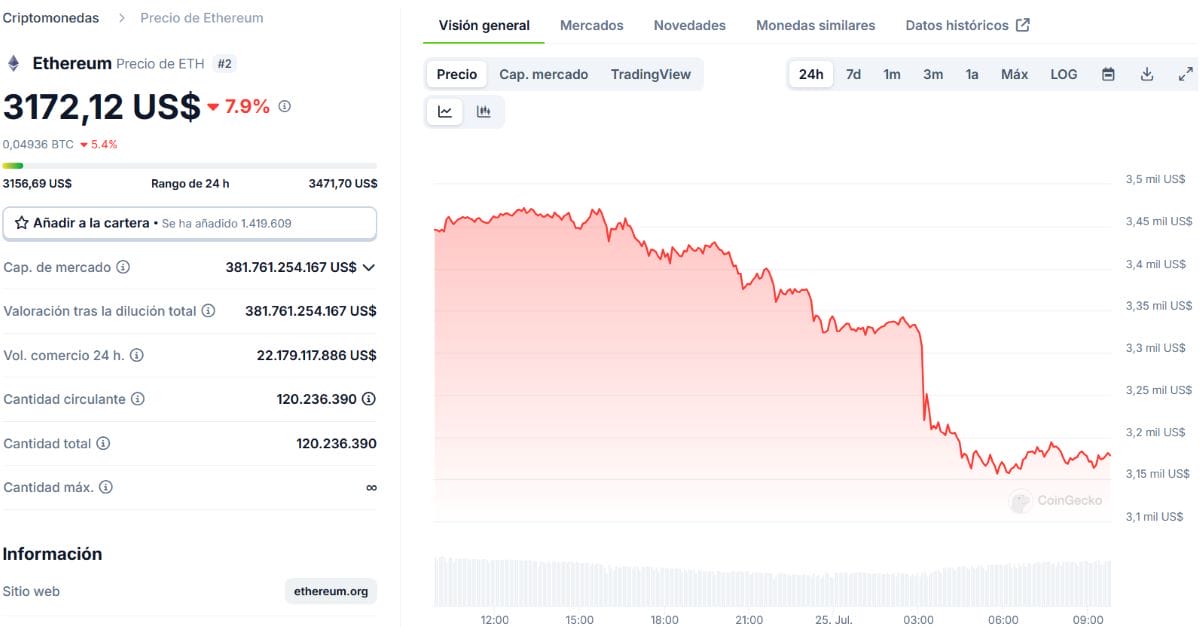The image size is (1200, 627).
Task: Open the ethereum.org website link
Action: (331, 591)
